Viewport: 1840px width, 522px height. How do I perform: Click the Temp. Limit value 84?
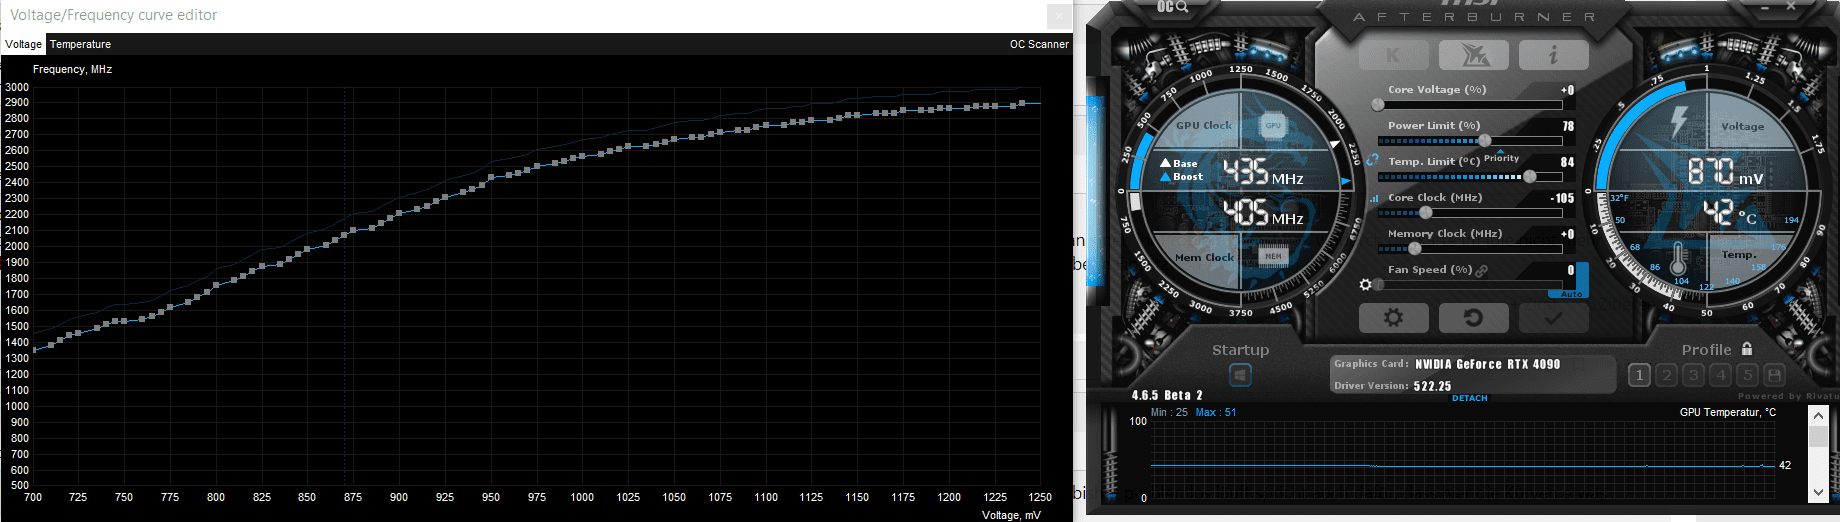pos(1567,162)
